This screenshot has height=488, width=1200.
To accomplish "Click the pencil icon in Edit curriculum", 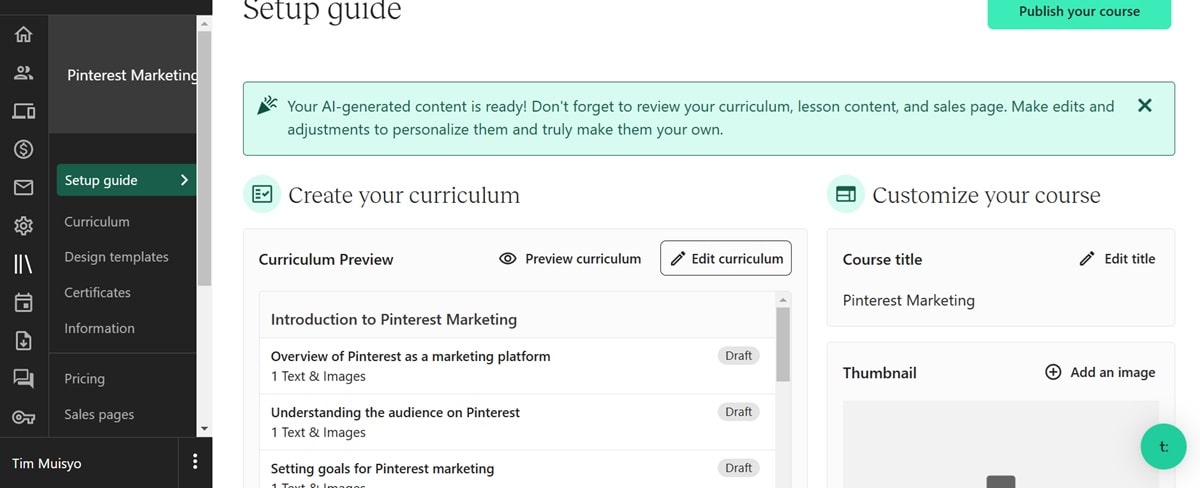I will (678, 258).
